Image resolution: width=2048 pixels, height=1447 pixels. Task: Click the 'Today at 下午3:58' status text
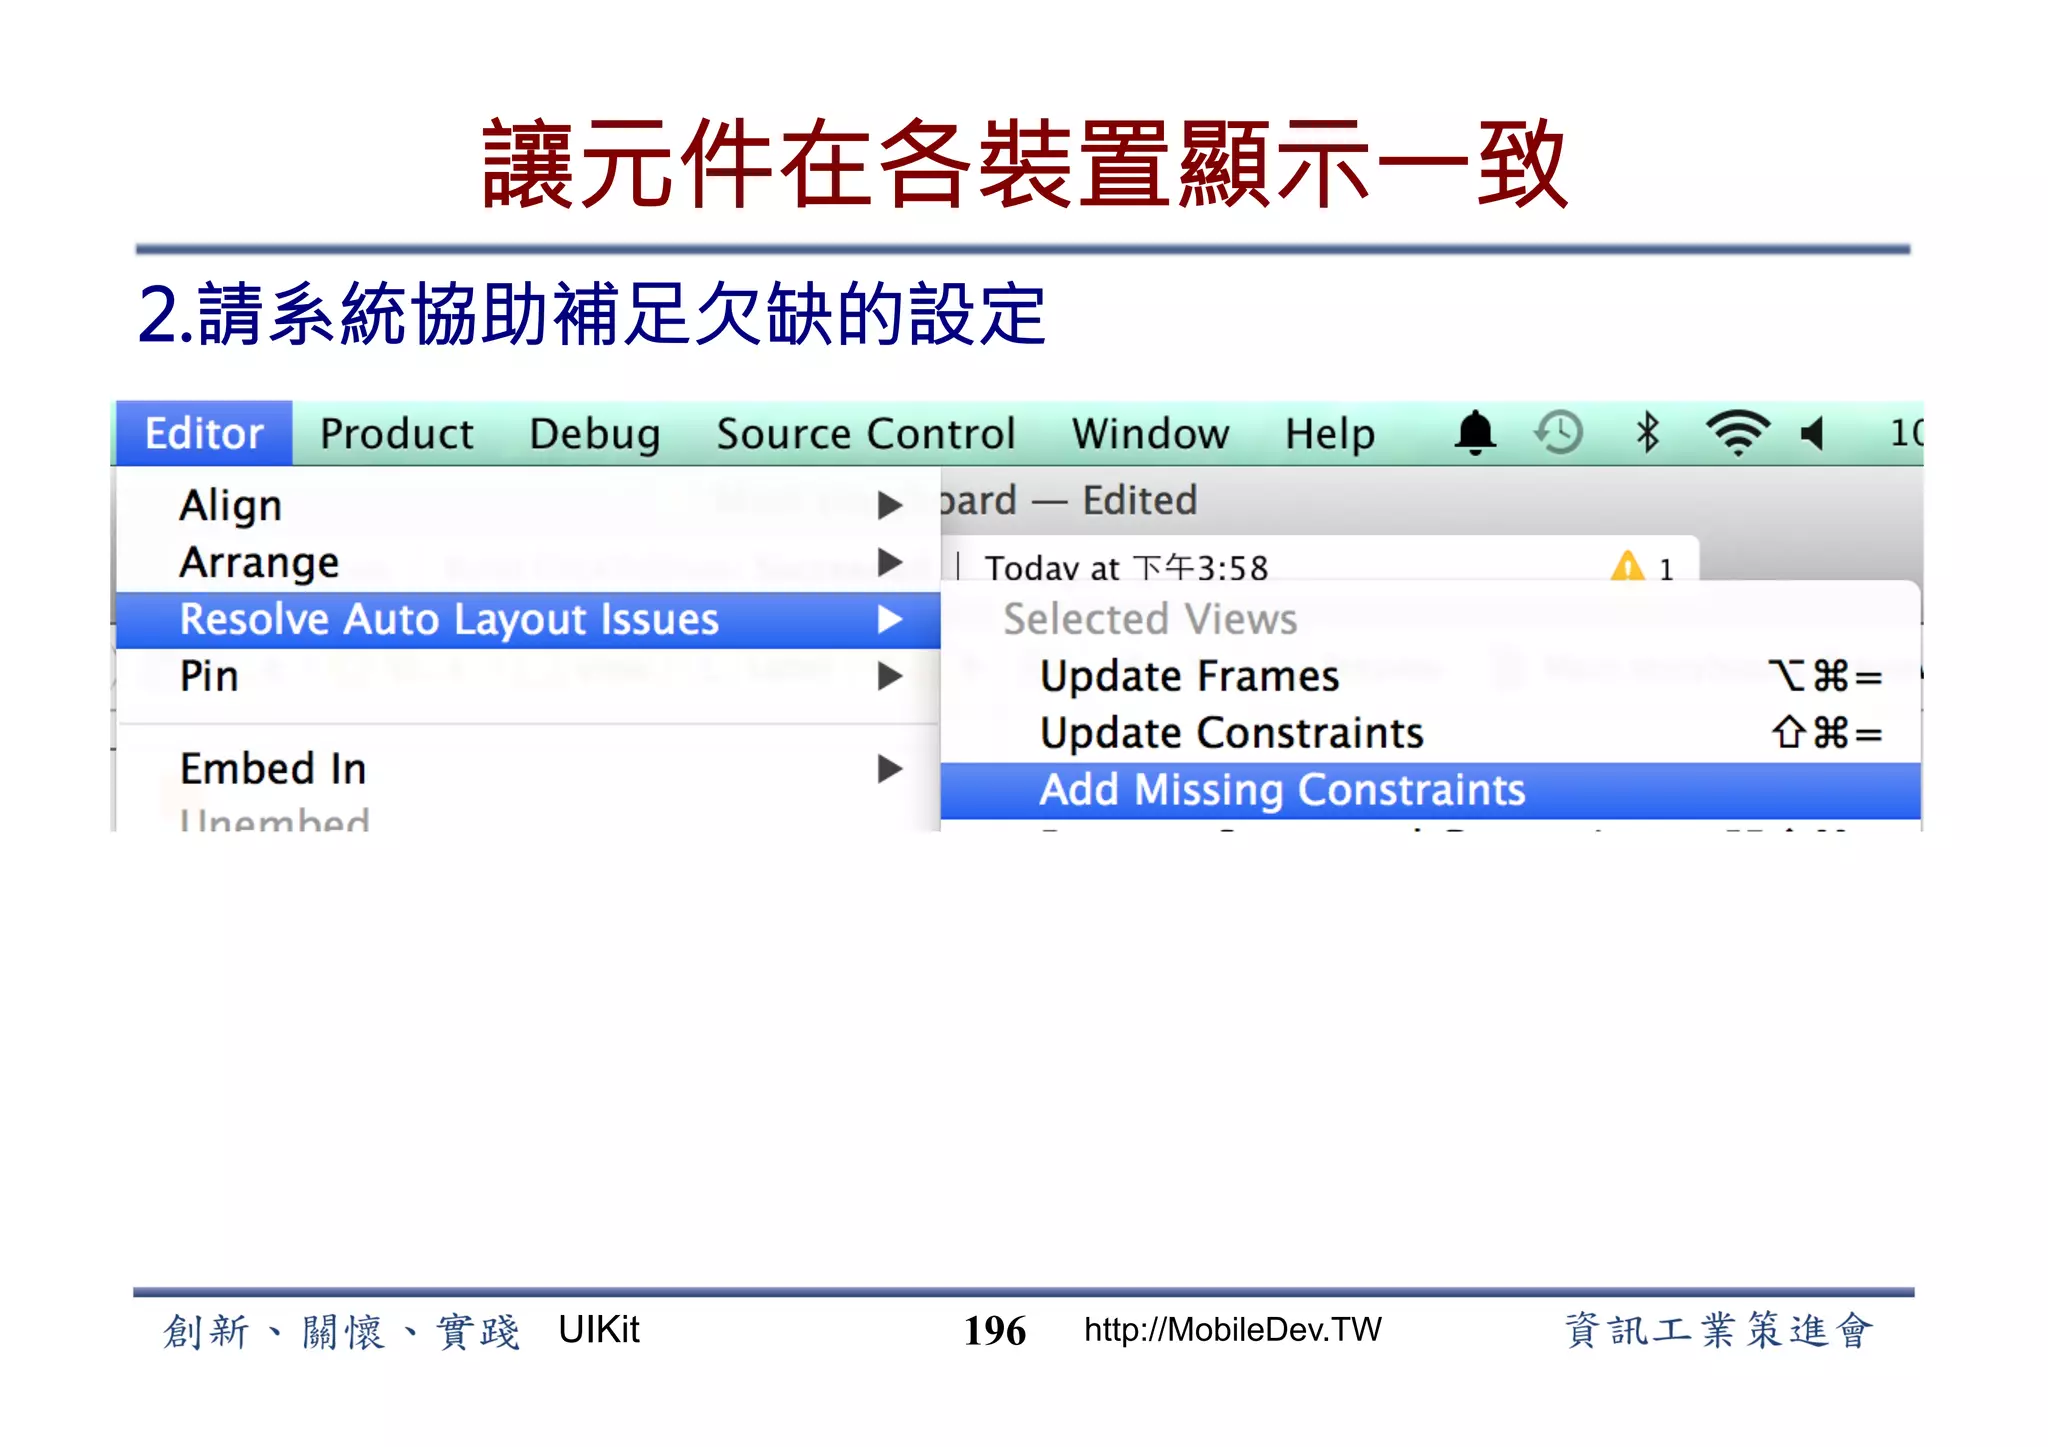coord(1126,567)
